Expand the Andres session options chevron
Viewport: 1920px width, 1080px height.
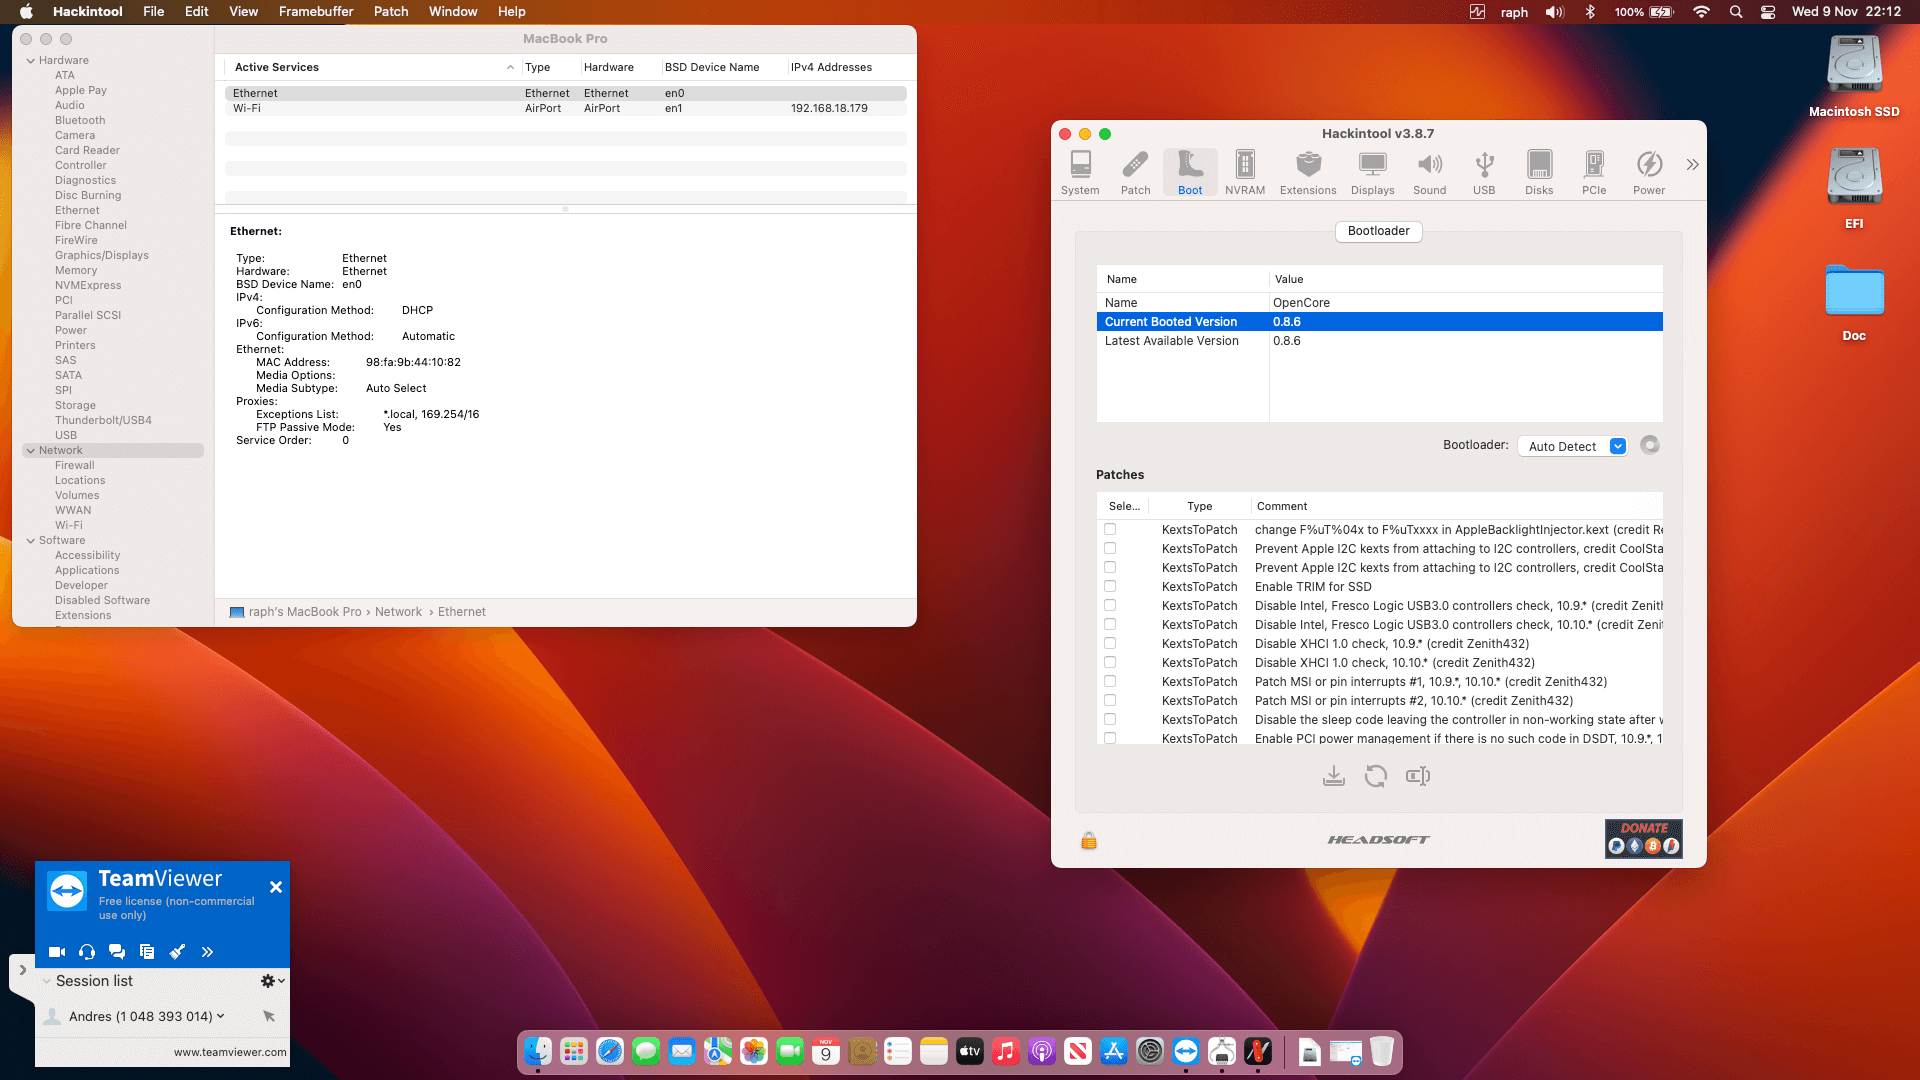click(221, 1016)
